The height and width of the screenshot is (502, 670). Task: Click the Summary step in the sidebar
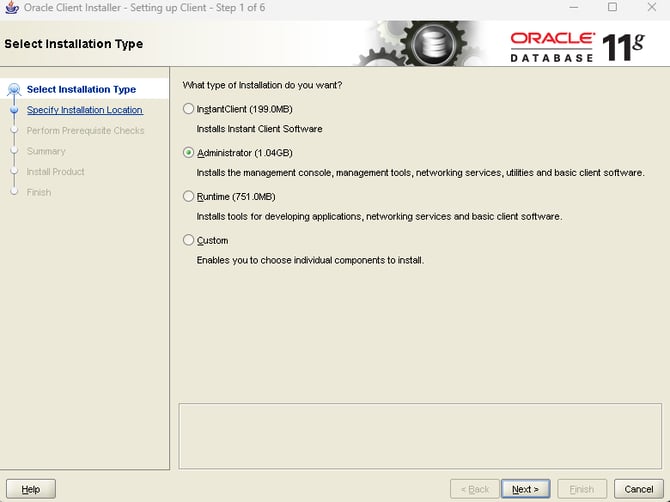coord(46,151)
